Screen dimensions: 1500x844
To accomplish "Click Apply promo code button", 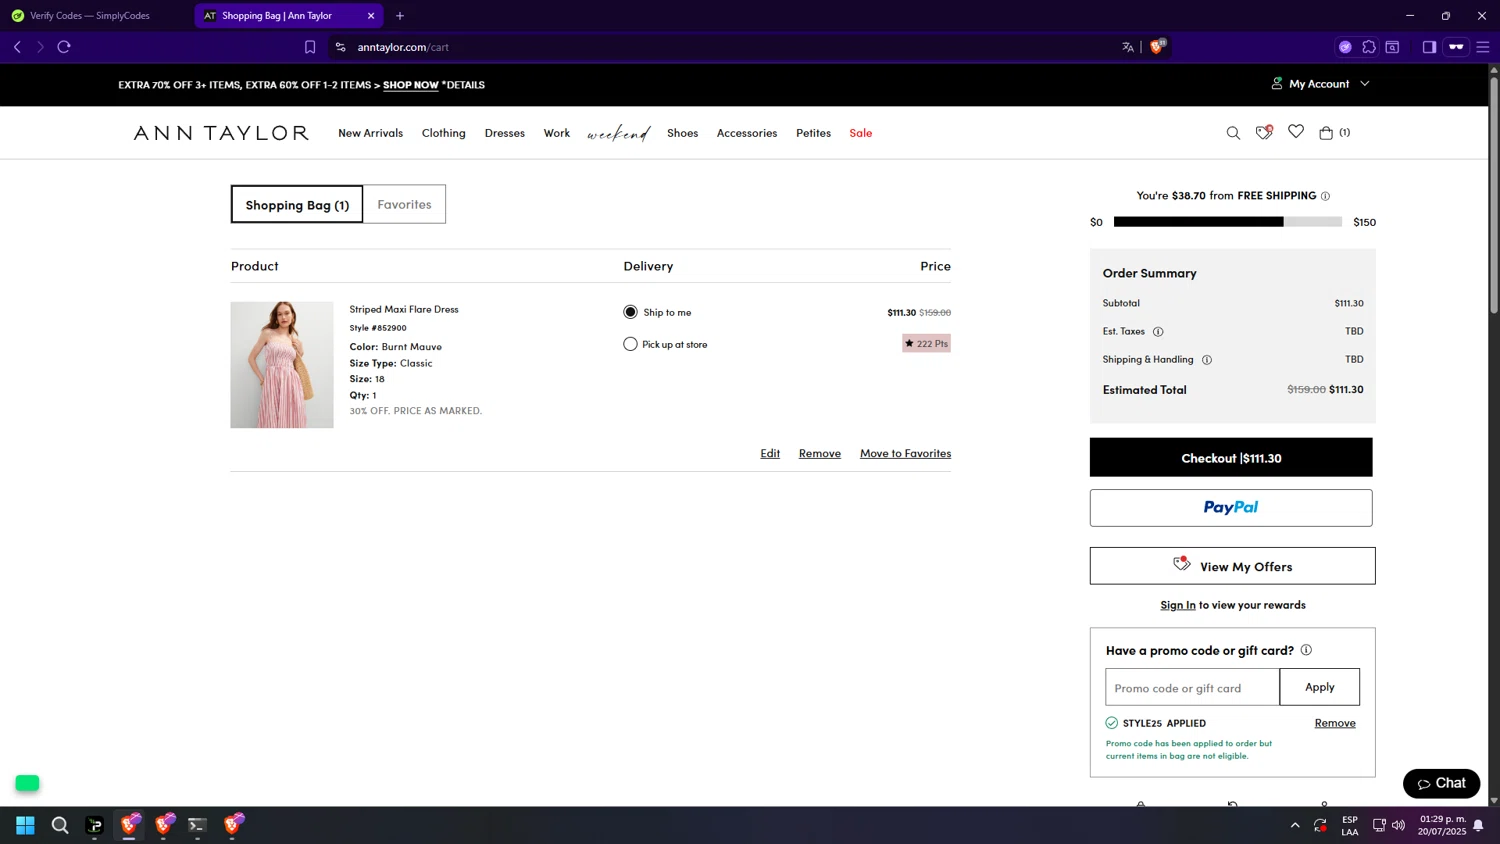I will [x=1320, y=687].
